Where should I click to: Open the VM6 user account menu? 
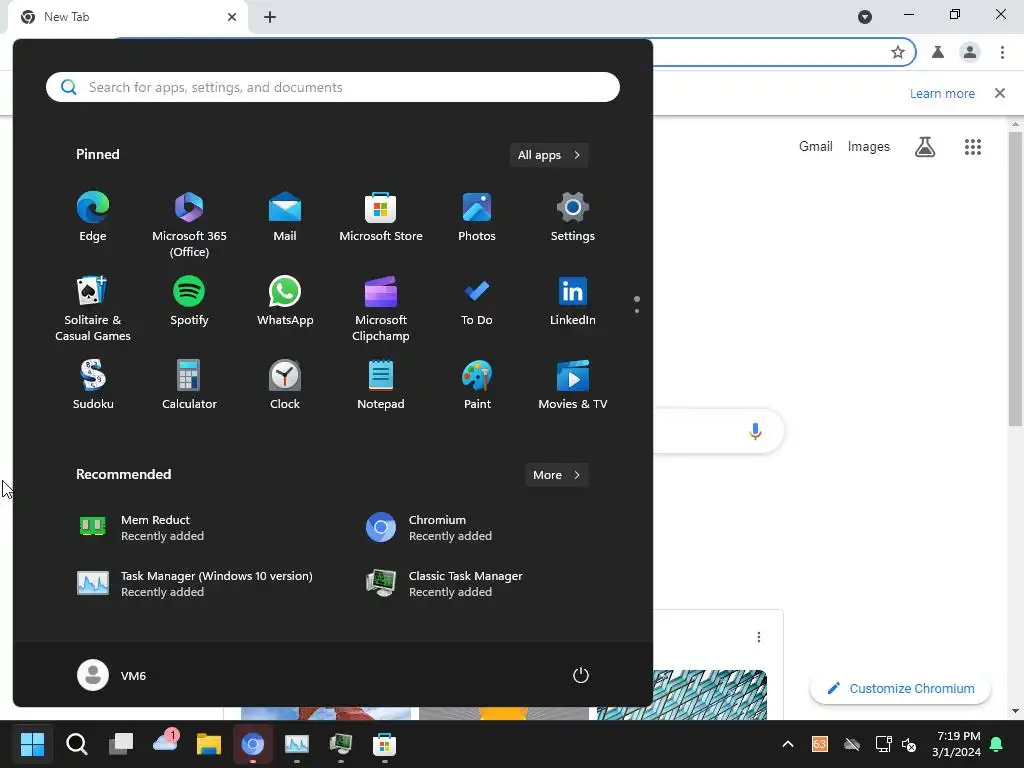click(x=112, y=675)
